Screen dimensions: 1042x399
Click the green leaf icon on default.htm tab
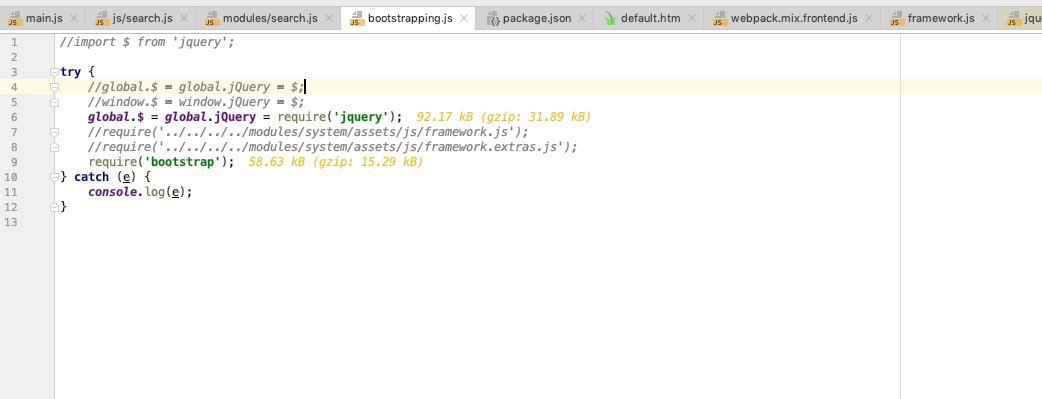click(610, 19)
